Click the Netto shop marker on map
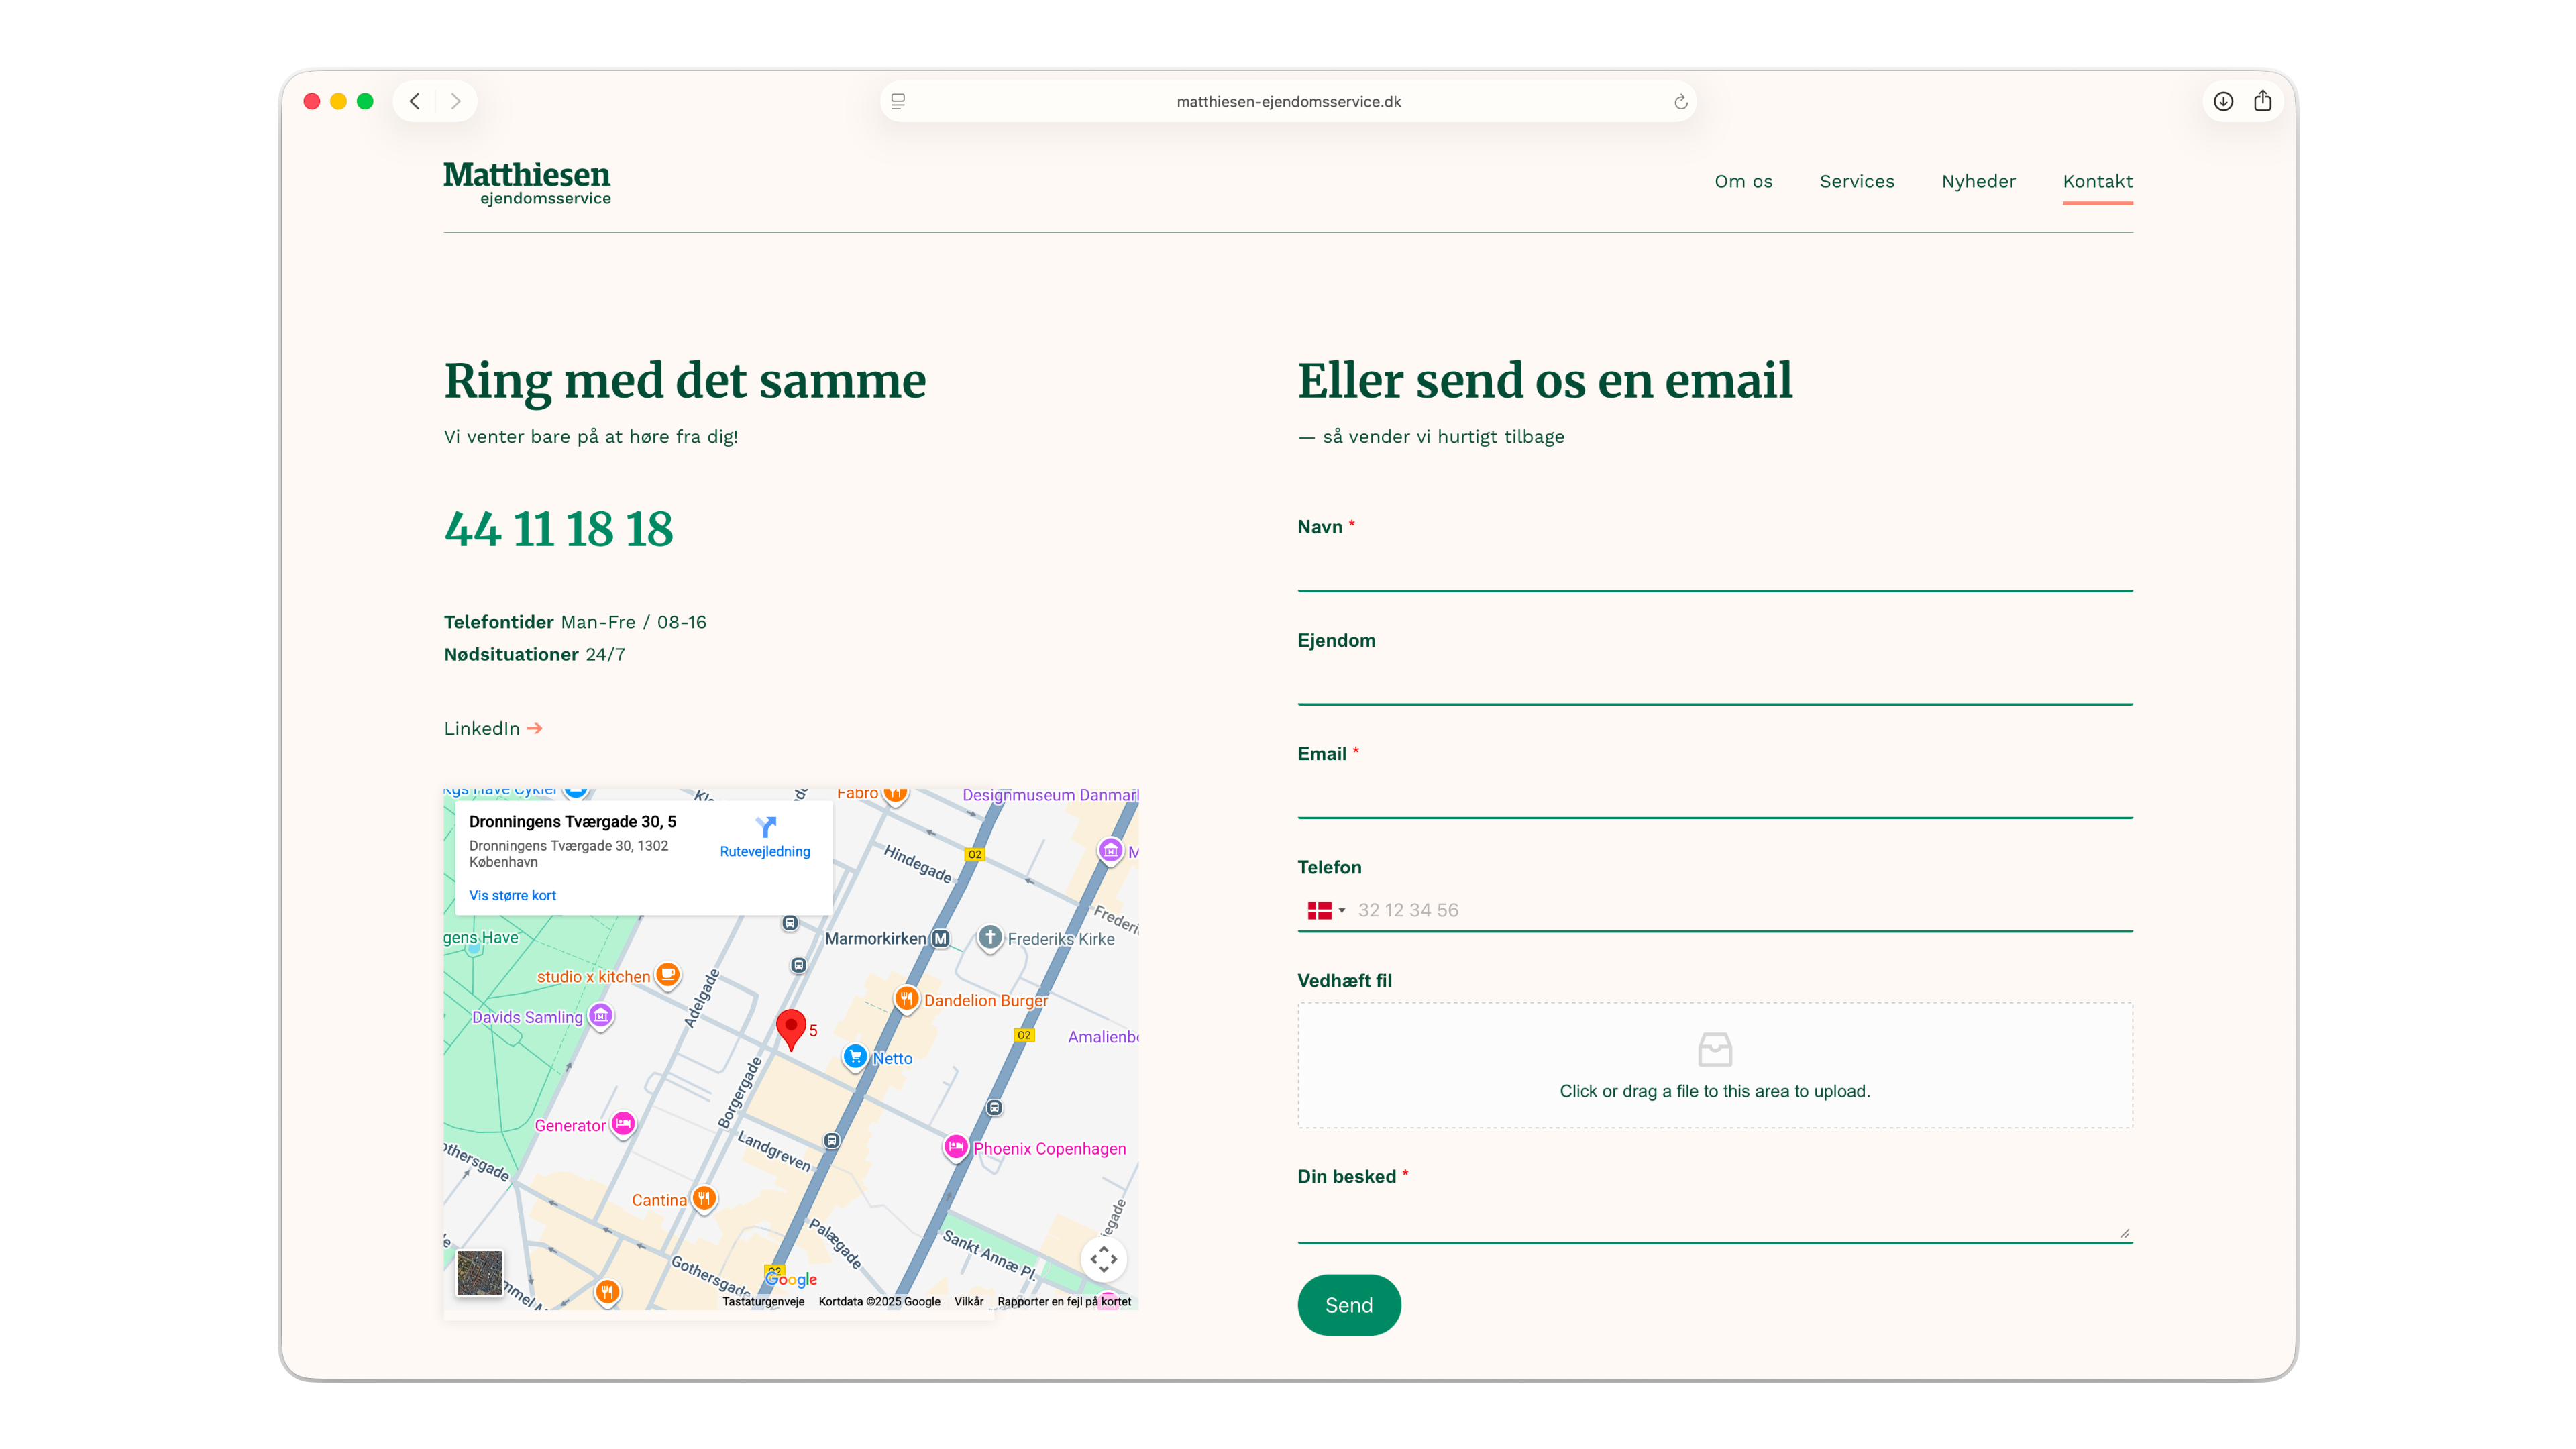The height and width of the screenshot is (1449, 2576). 855,1056
